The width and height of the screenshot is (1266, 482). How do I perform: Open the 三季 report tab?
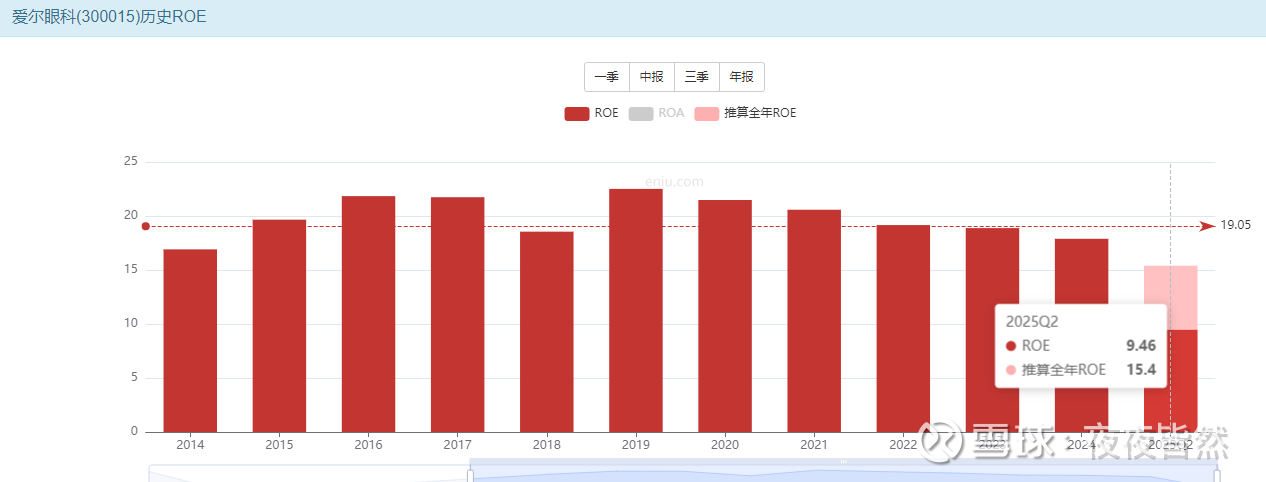[697, 77]
